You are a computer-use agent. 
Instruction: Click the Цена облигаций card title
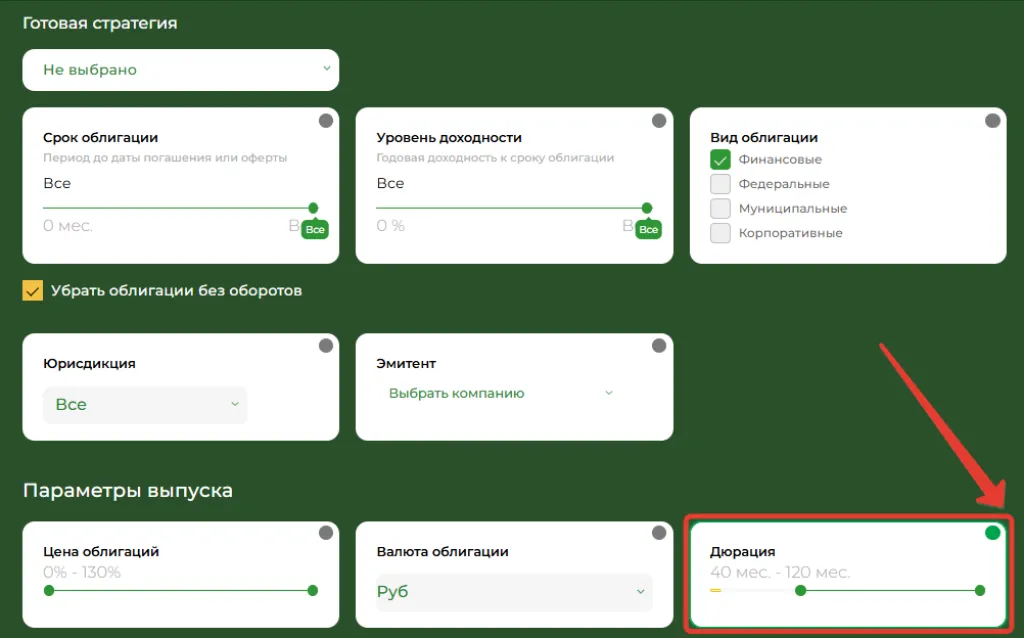pos(101,552)
